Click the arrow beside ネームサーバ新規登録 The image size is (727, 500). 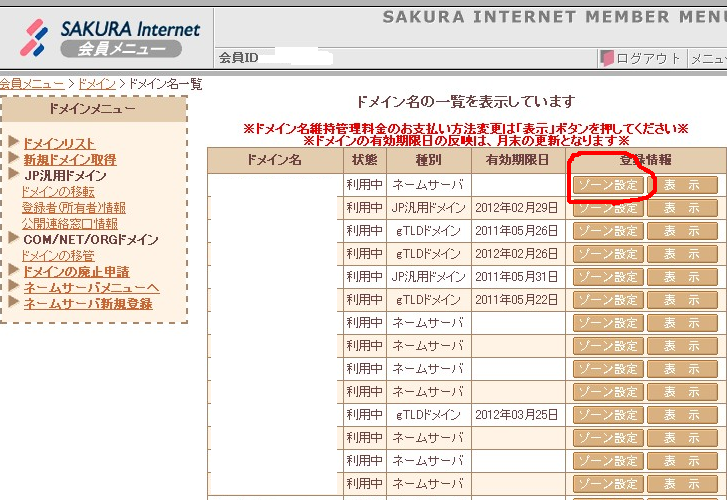13,303
